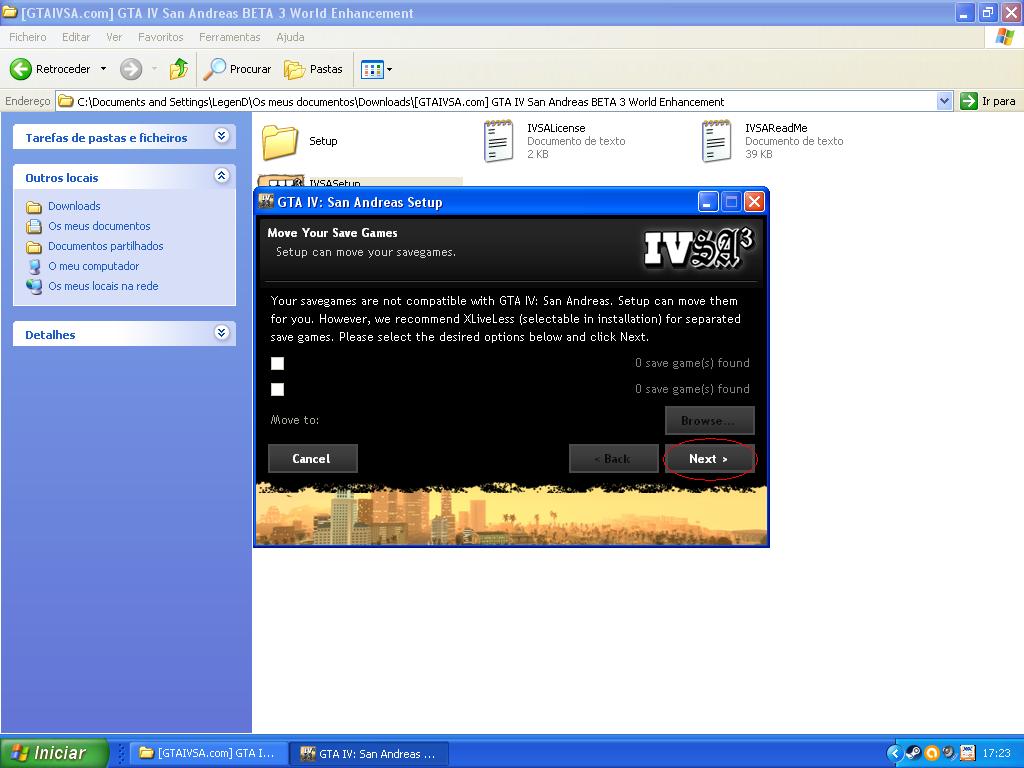This screenshot has height=768, width=1024.
Task: Collapse the Outros locais panel
Action: [221, 175]
